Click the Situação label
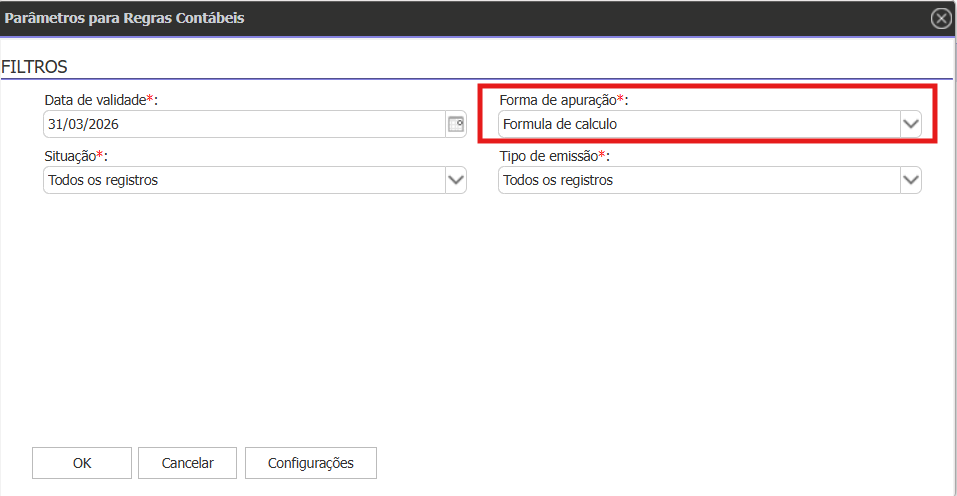This screenshot has height=496, width=957. 70,156
